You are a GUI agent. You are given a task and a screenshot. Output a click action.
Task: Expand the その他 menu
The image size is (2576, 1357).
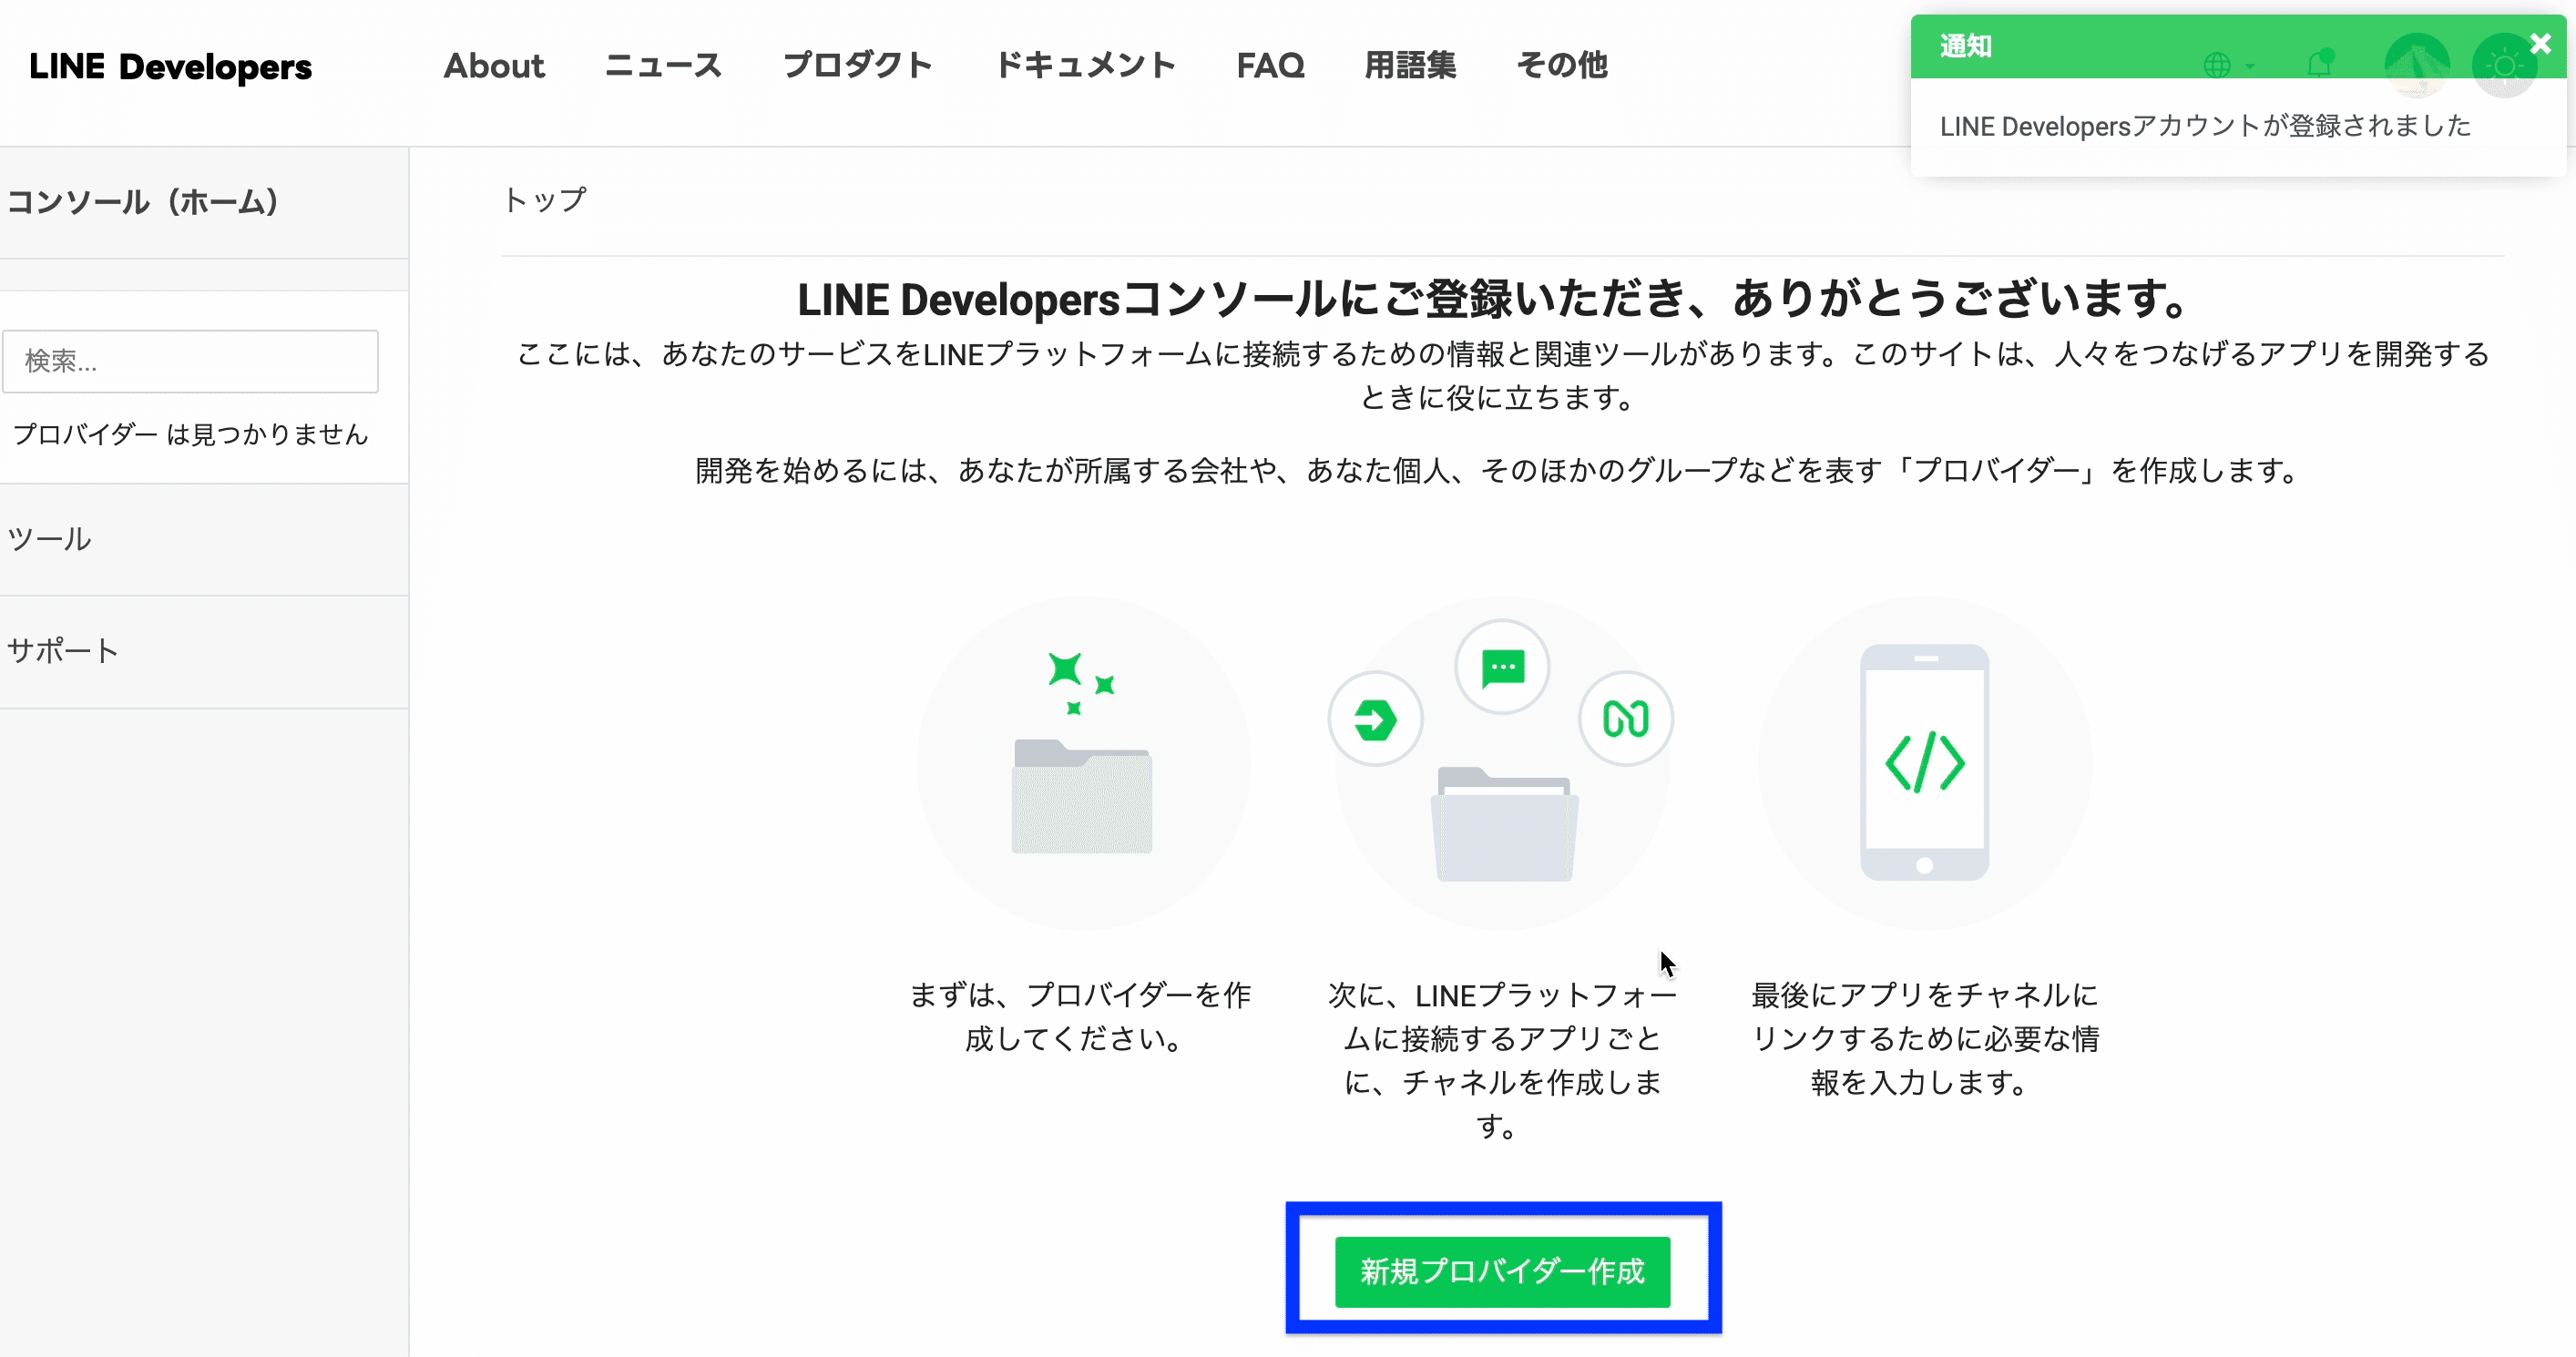pyautogui.click(x=1562, y=66)
